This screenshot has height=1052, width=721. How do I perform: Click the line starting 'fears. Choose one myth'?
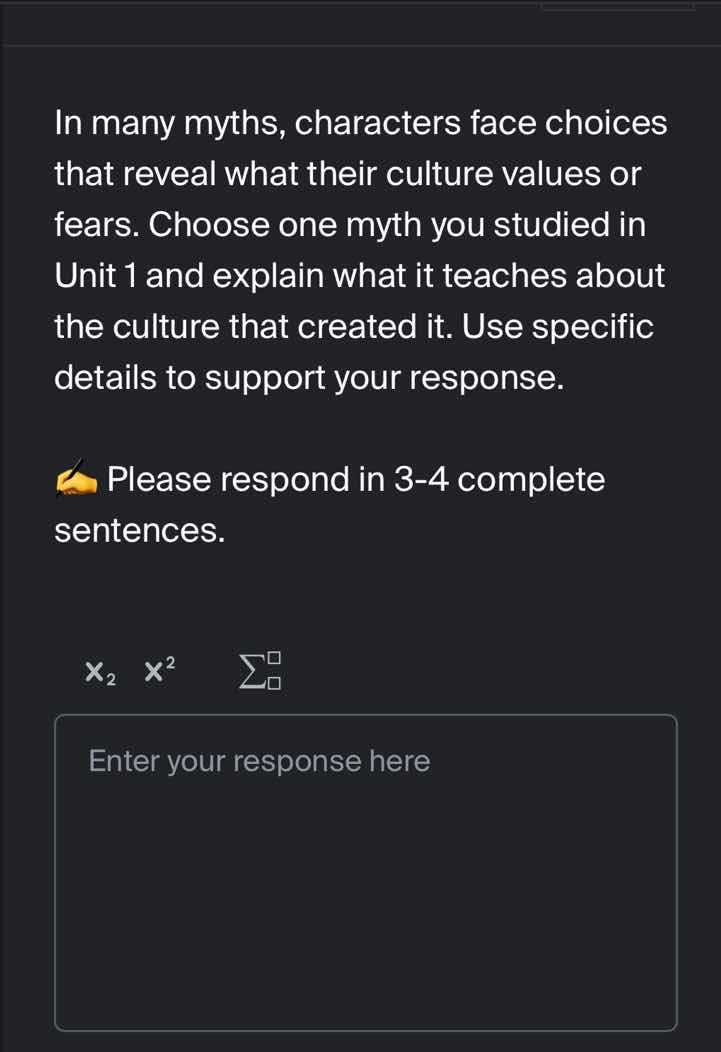coord(350,225)
